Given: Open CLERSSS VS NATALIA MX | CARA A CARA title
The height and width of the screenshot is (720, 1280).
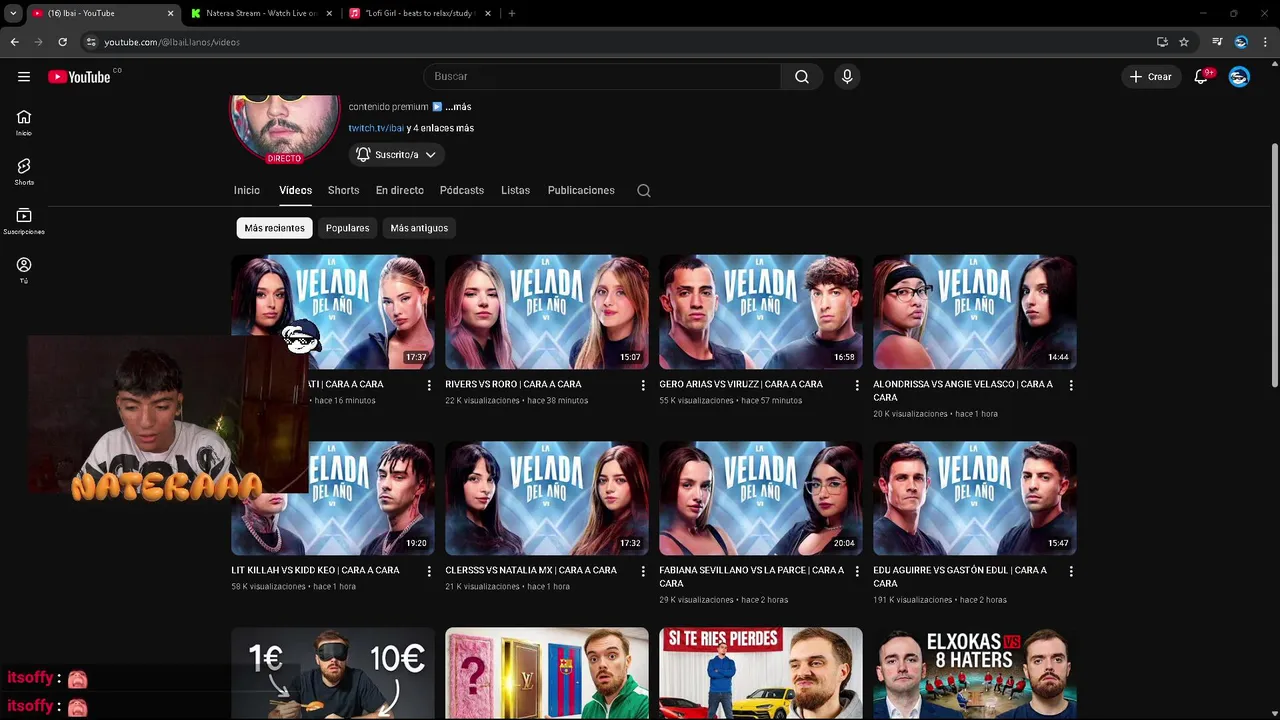Looking at the screenshot, I should pyautogui.click(x=531, y=570).
